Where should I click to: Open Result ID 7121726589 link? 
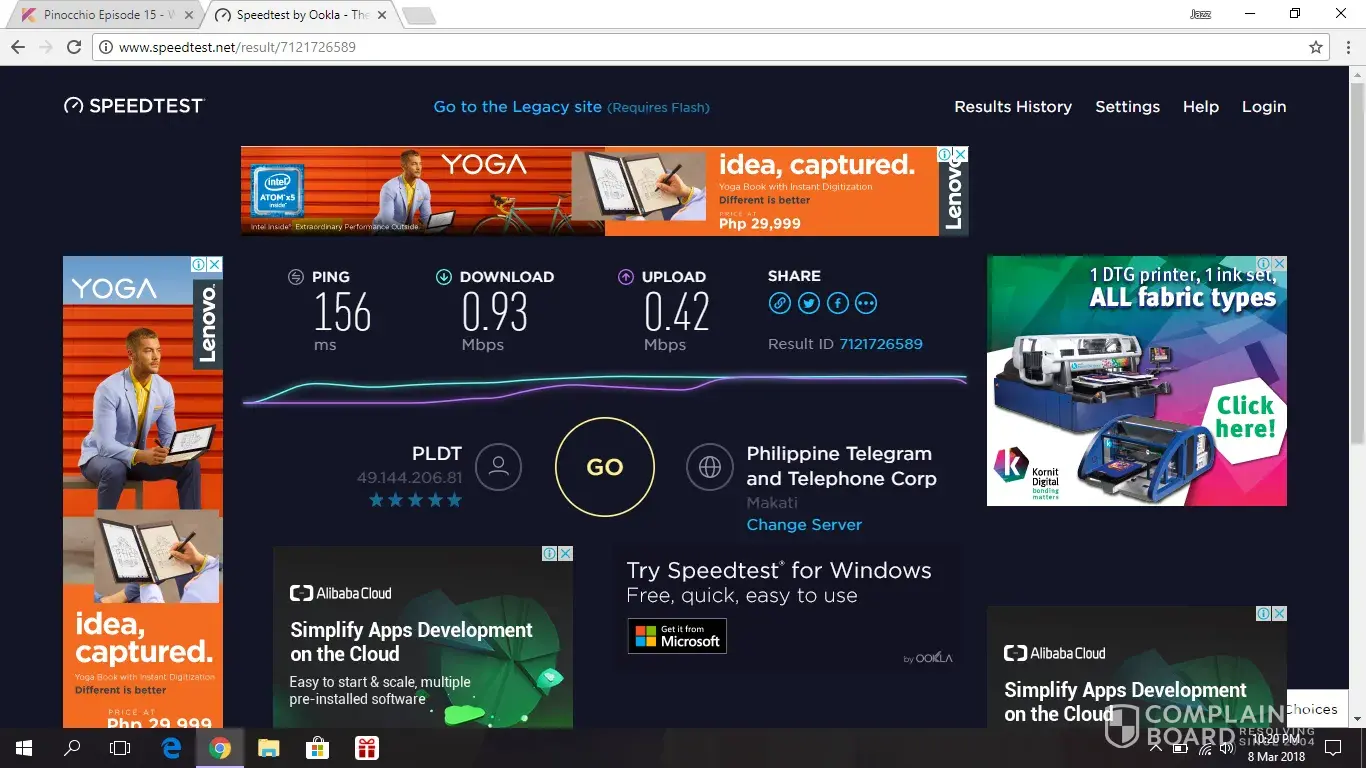coord(881,344)
